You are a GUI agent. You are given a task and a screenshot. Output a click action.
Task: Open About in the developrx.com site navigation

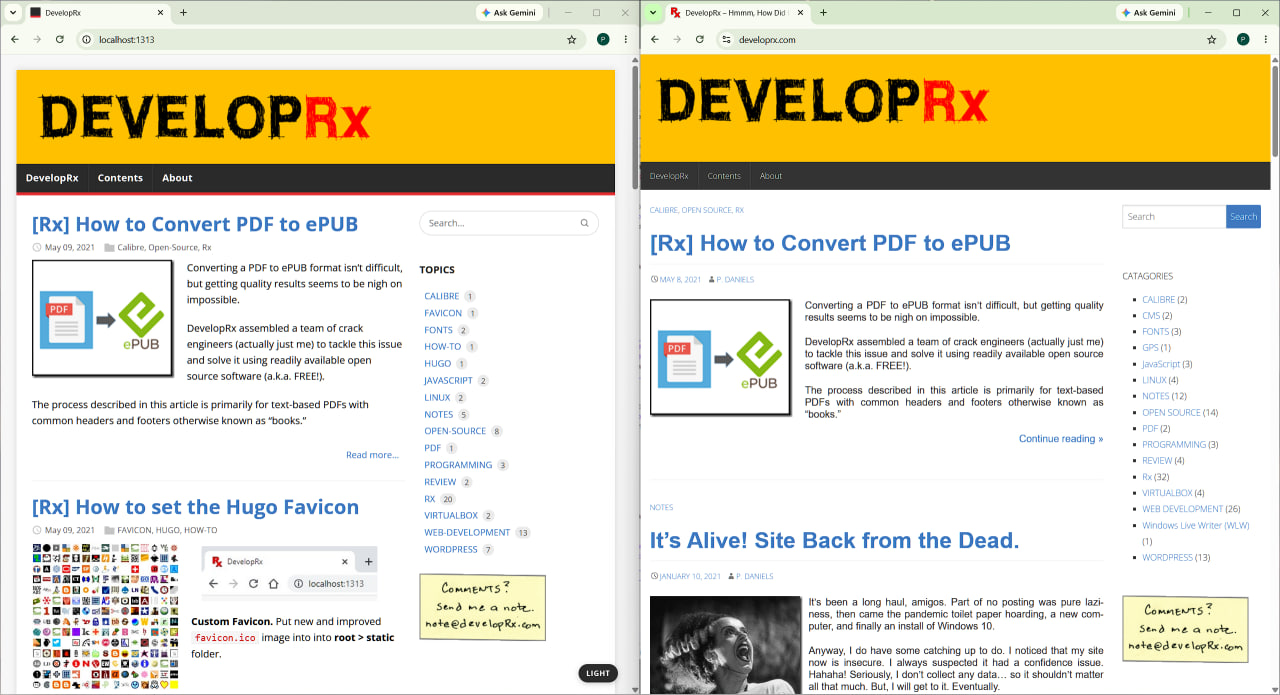coord(771,176)
